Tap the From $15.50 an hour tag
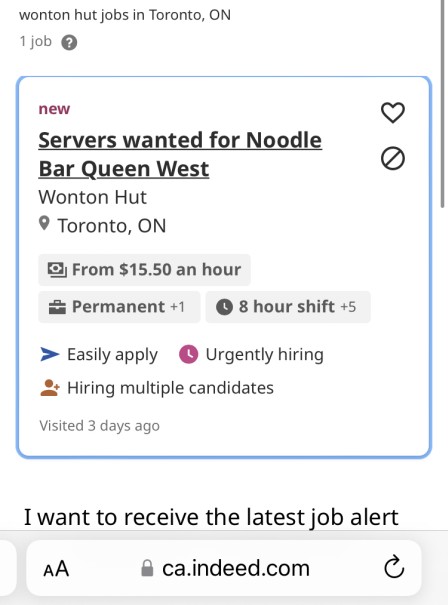Image resolution: width=448 pixels, height=605 pixels. pyautogui.click(x=144, y=270)
